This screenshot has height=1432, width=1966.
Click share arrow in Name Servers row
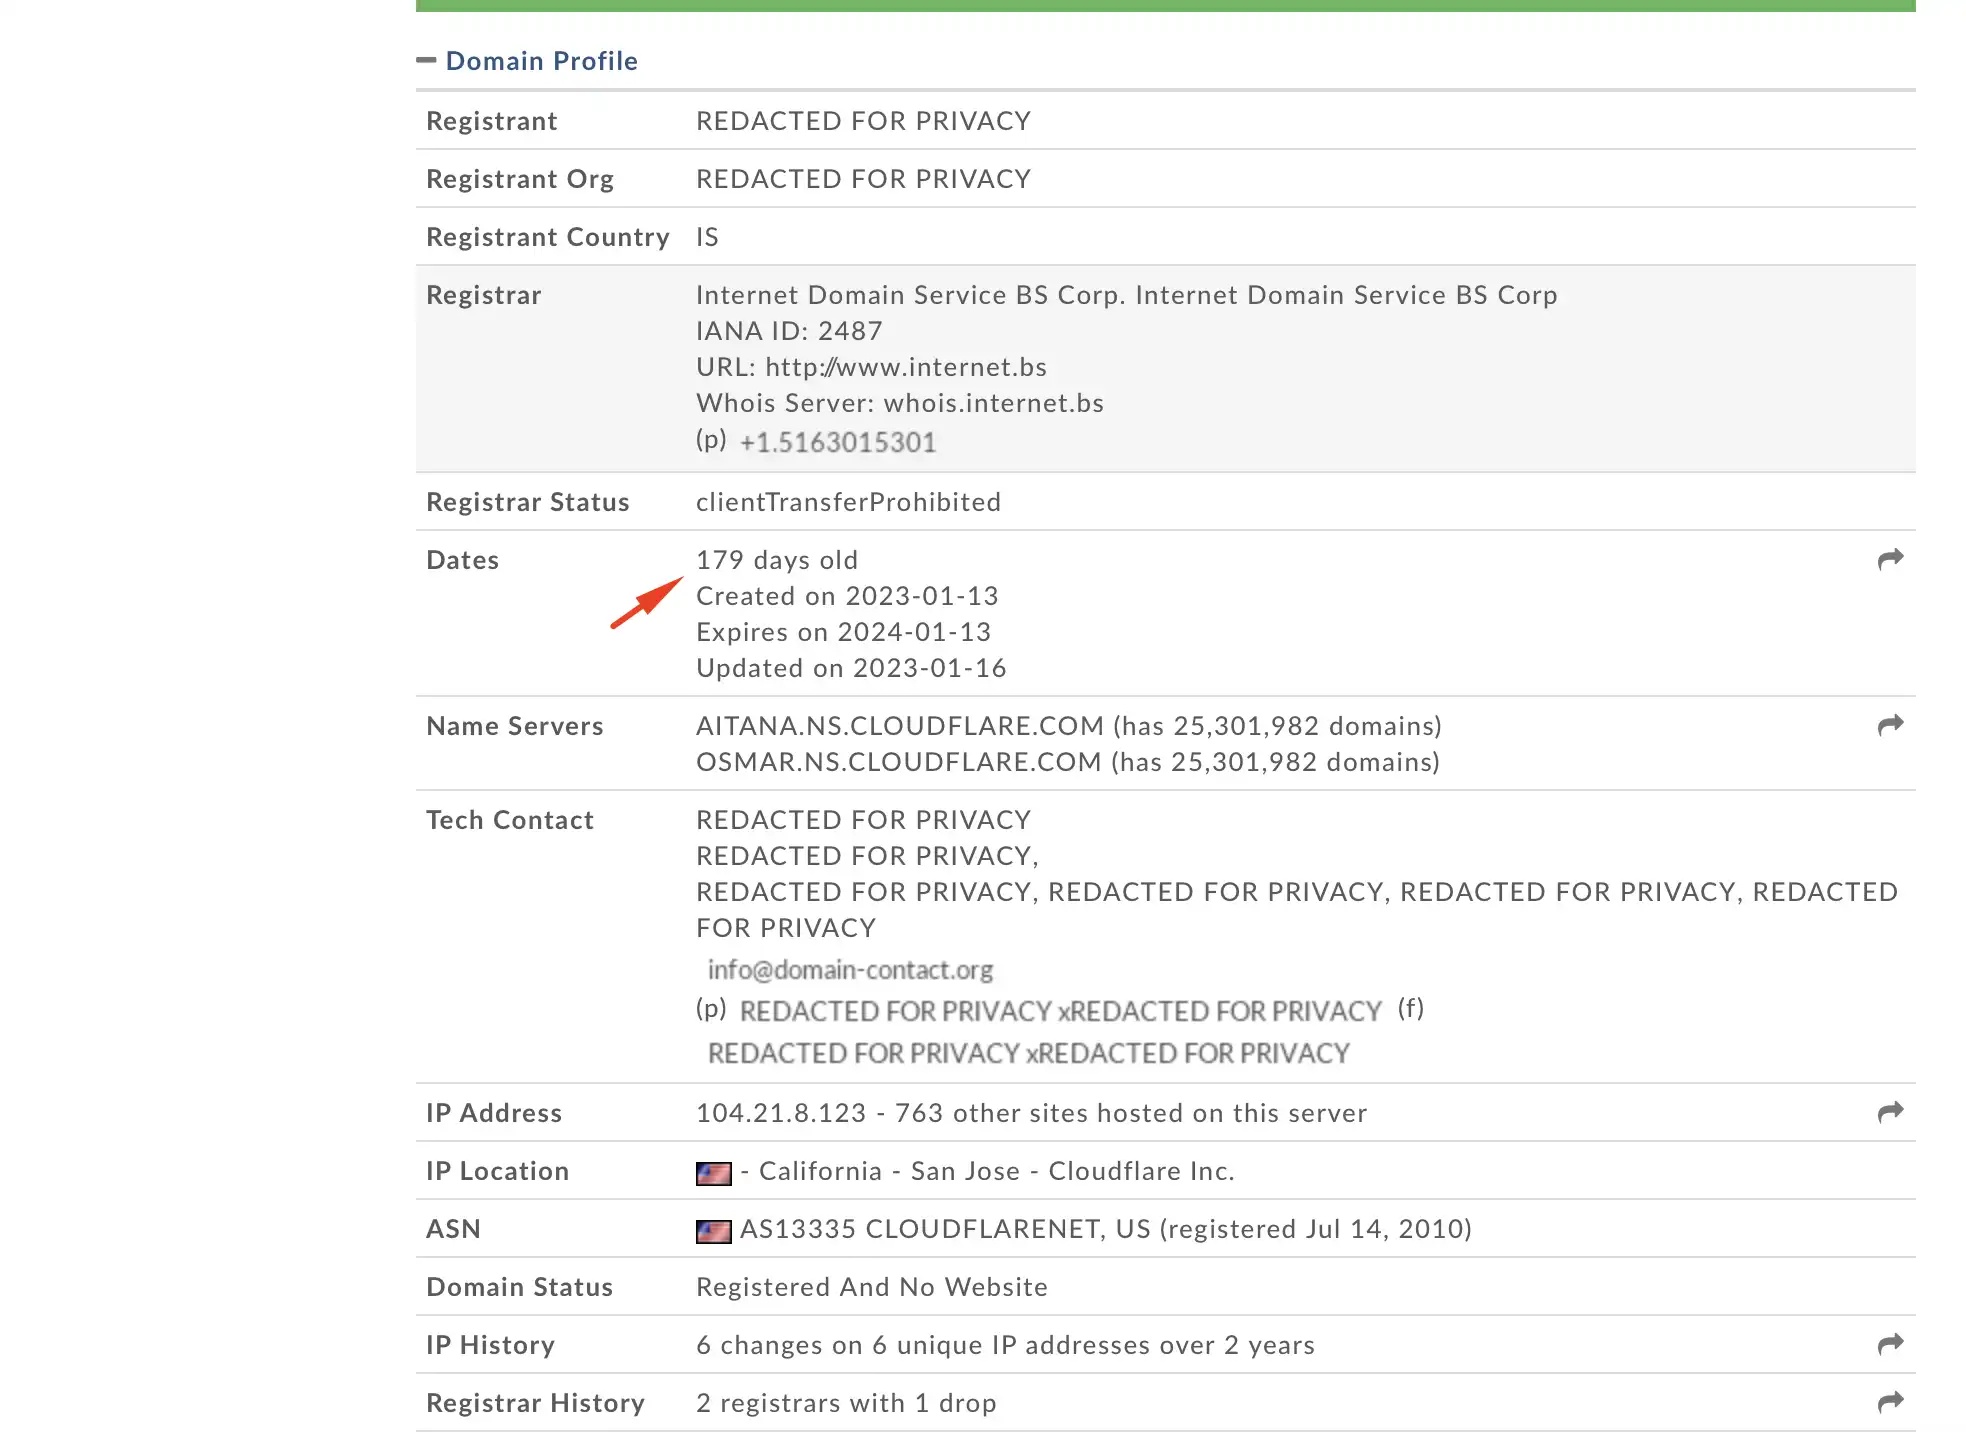(1890, 725)
